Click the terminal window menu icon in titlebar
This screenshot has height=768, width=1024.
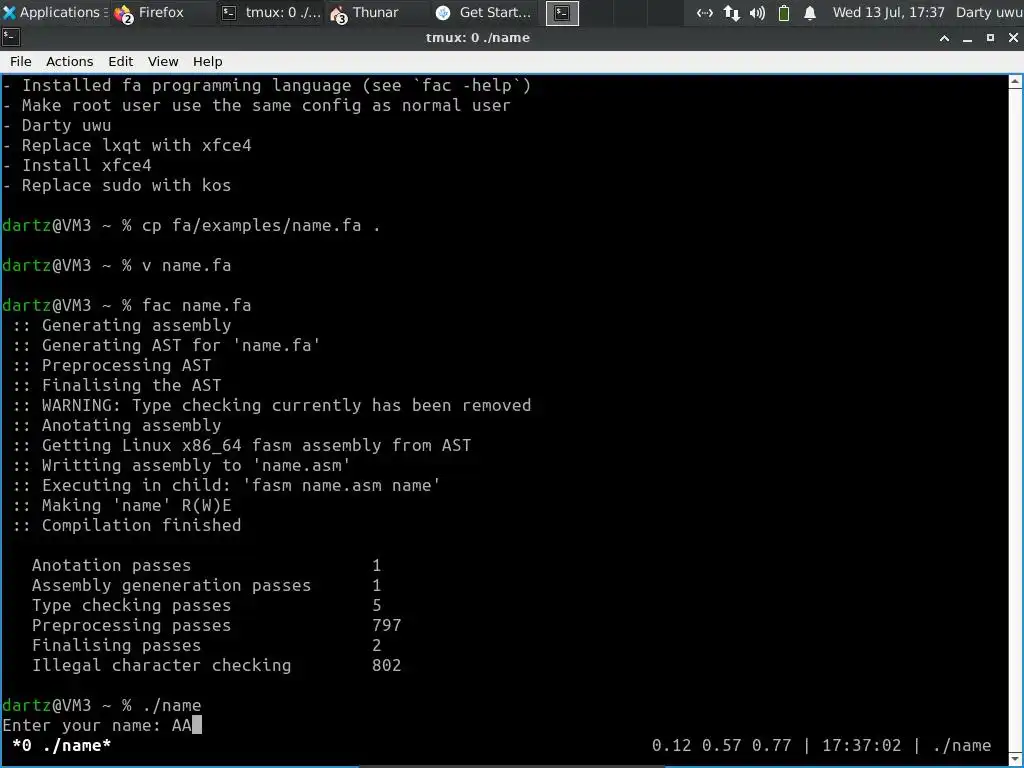coord(11,38)
